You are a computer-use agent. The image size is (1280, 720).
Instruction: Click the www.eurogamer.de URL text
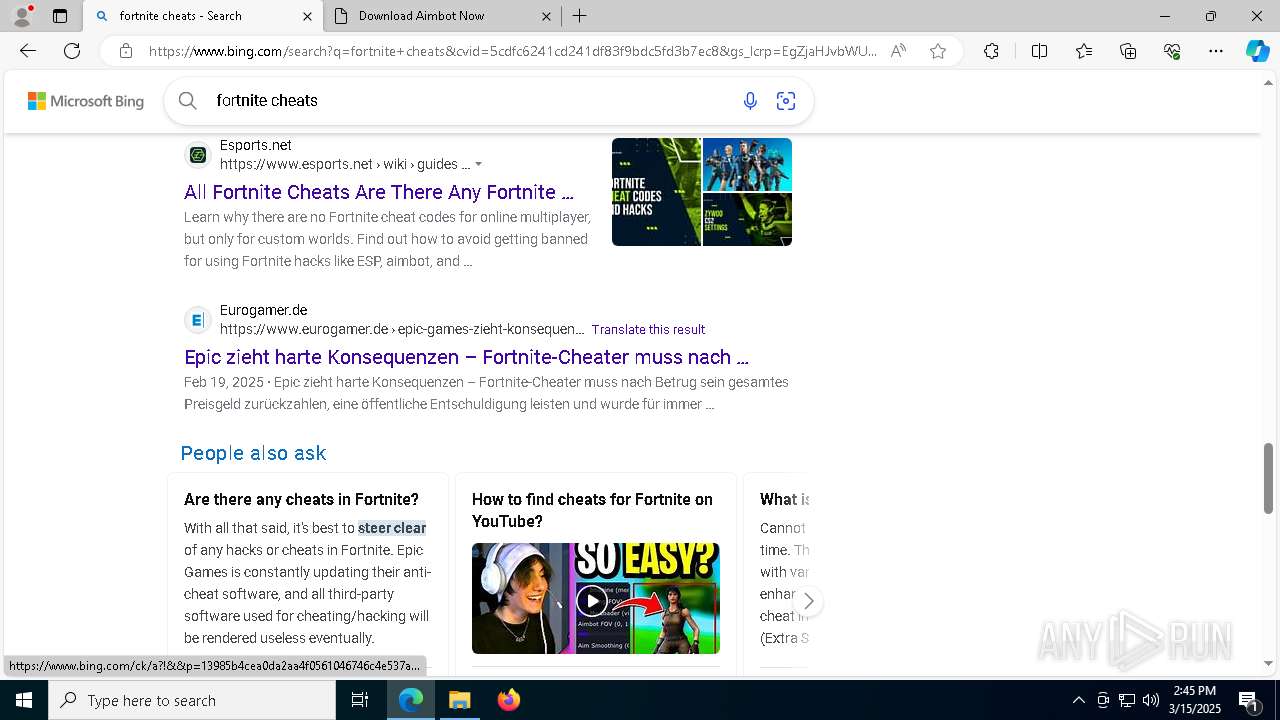coord(402,329)
